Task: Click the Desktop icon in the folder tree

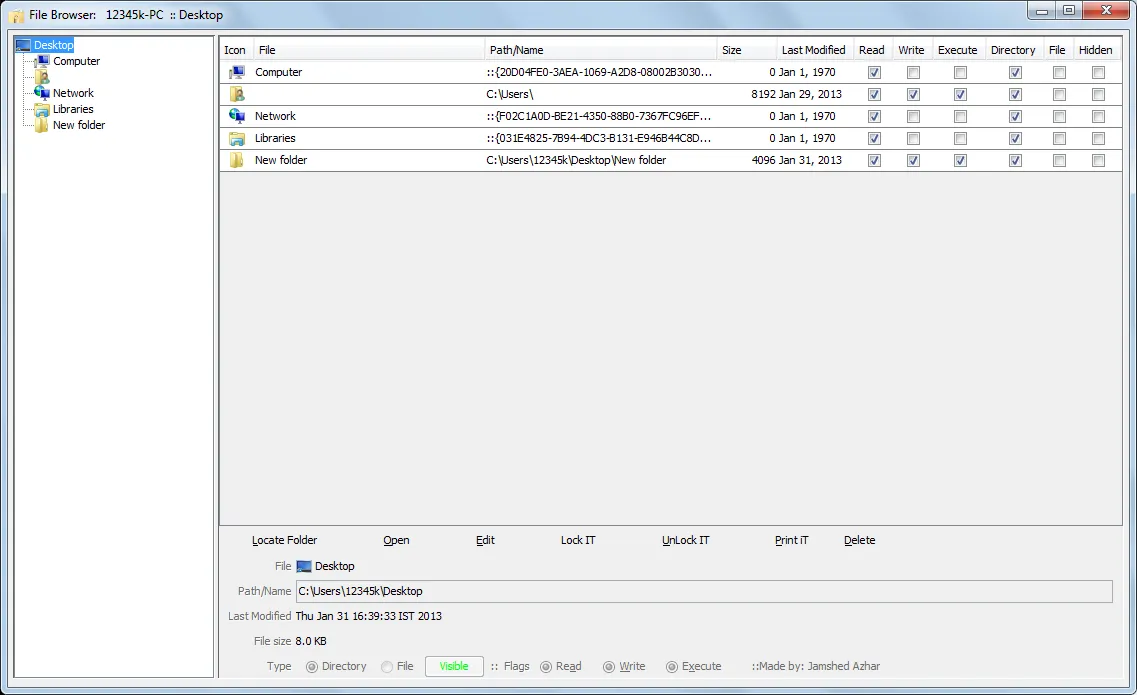Action: point(23,45)
